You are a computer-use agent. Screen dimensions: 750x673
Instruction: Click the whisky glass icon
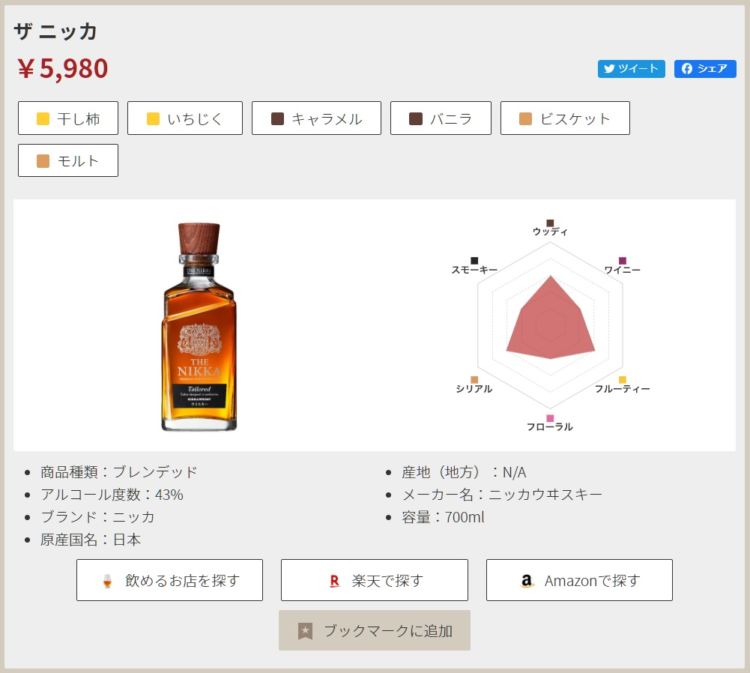[x=107, y=581]
